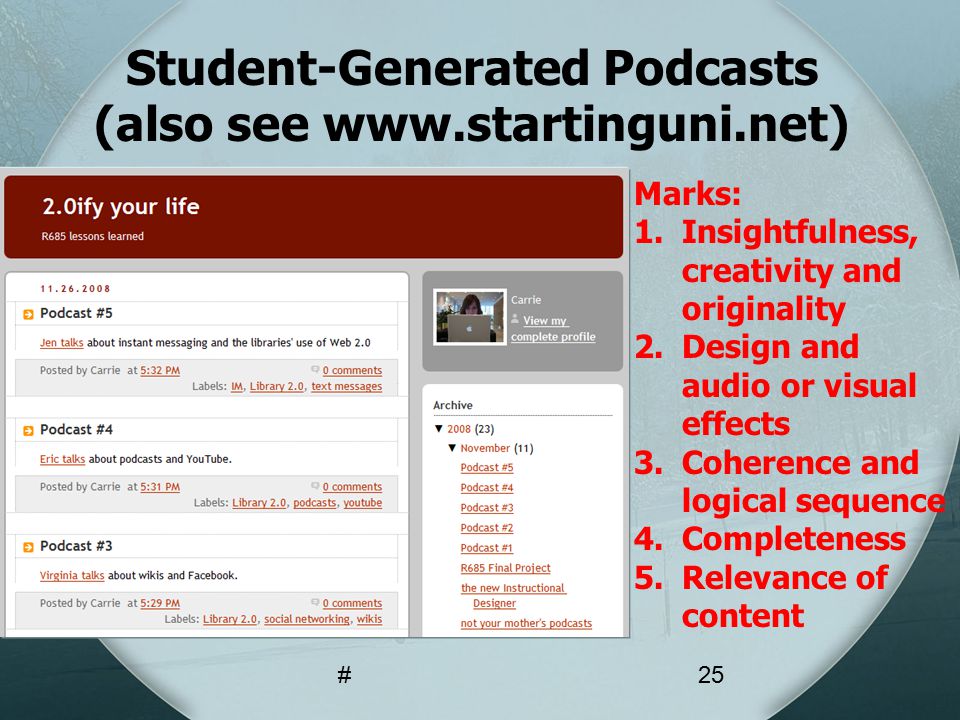
Task: Open the November archive link
Action: [x=485, y=448]
